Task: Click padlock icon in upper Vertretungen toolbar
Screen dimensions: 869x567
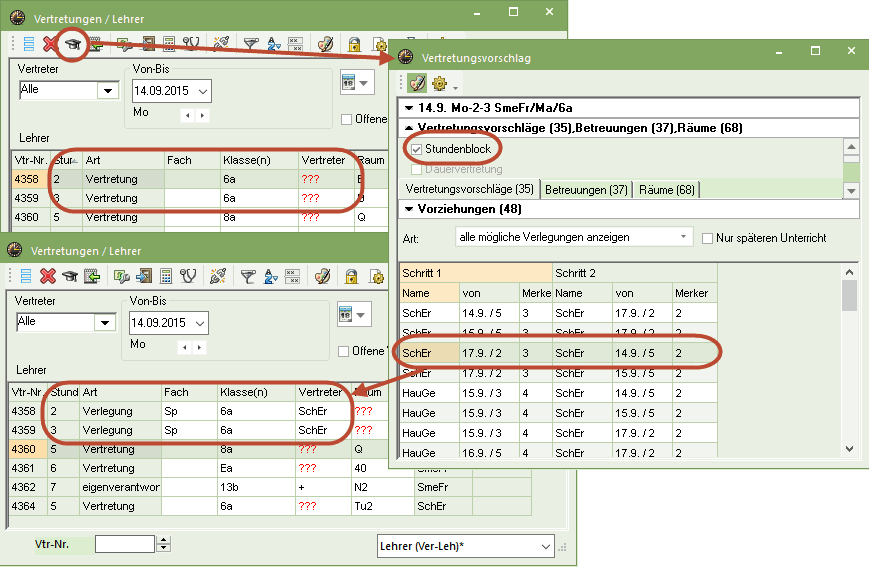Action: [355, 43]
